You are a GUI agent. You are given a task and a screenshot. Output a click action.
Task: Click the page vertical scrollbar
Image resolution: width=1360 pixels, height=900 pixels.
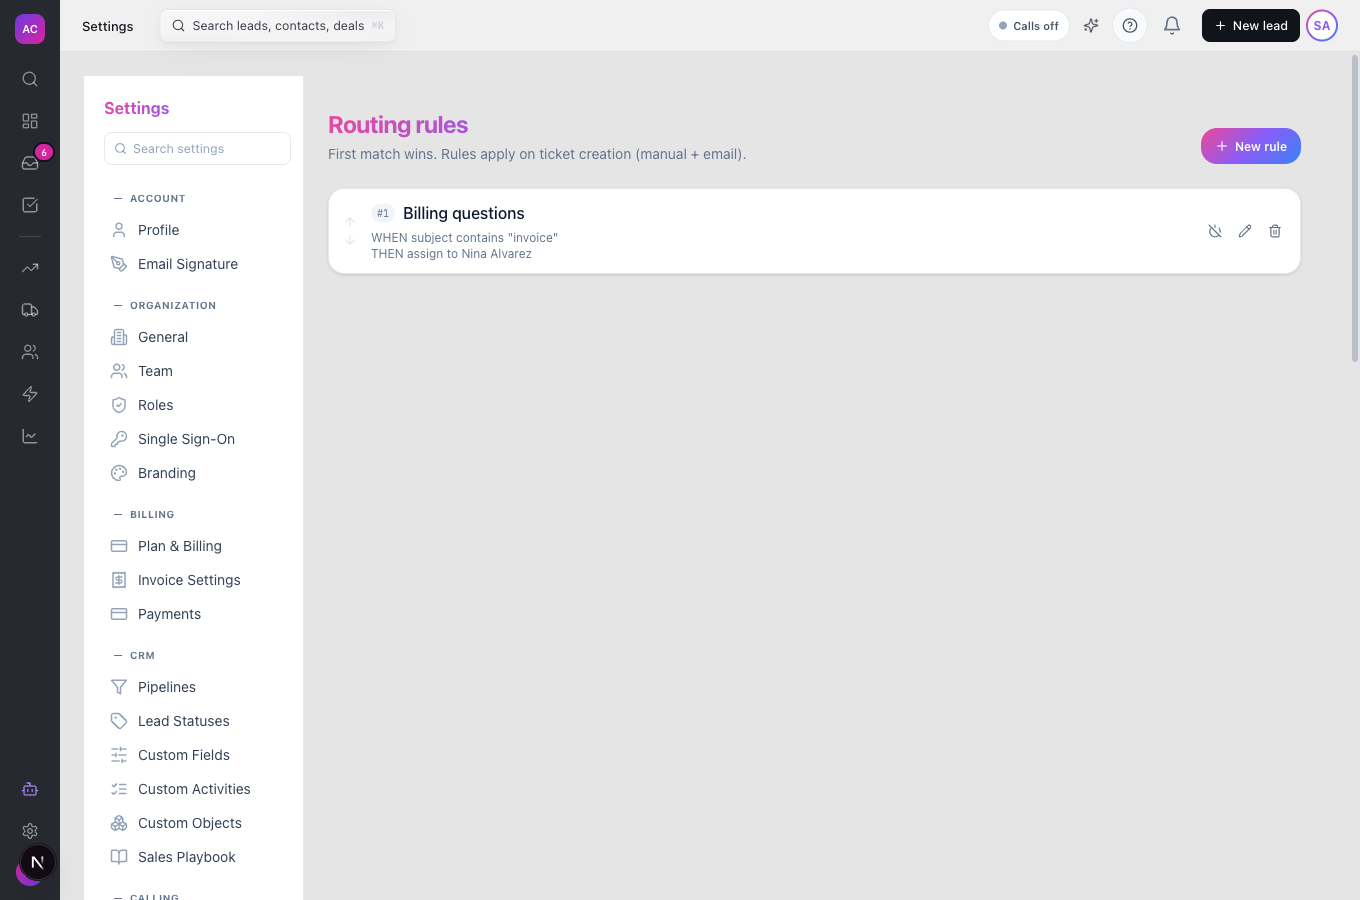(x=1355, y=208)
